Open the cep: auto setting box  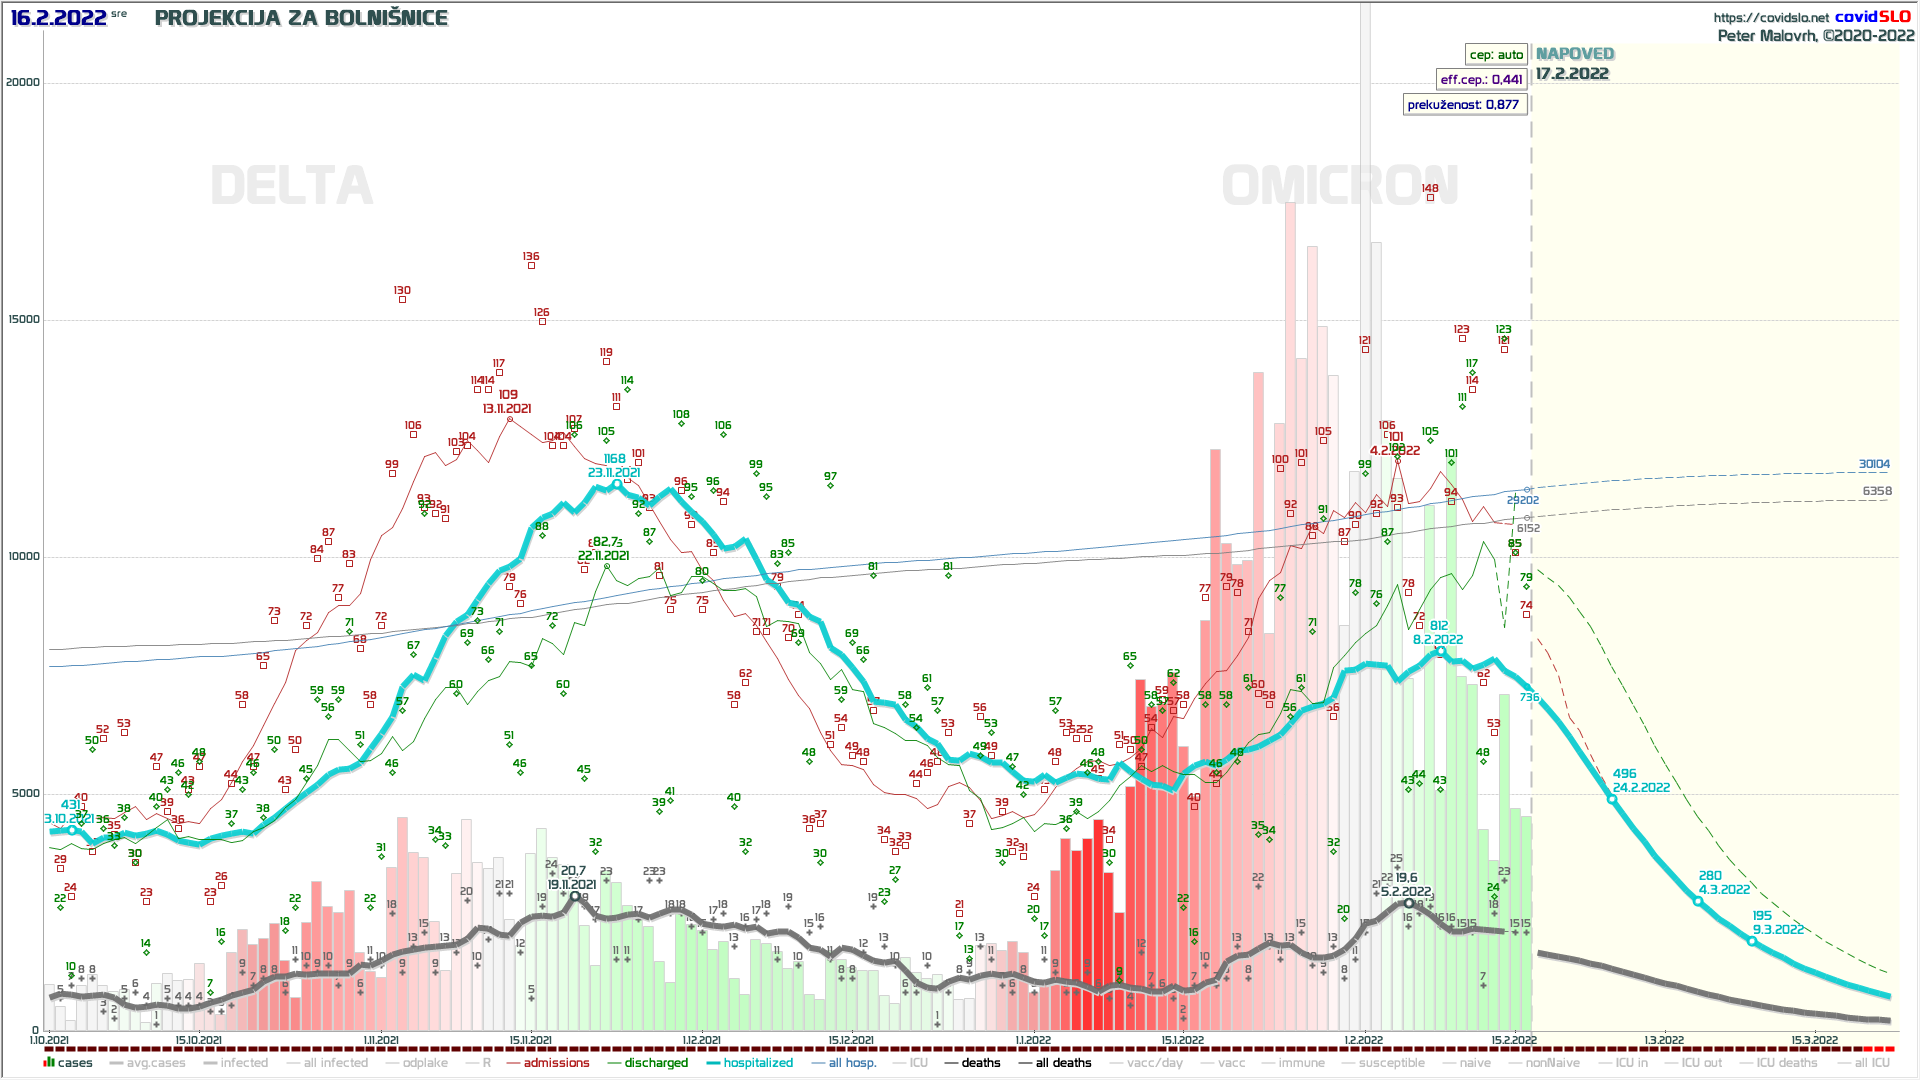tap(1496, 55)
